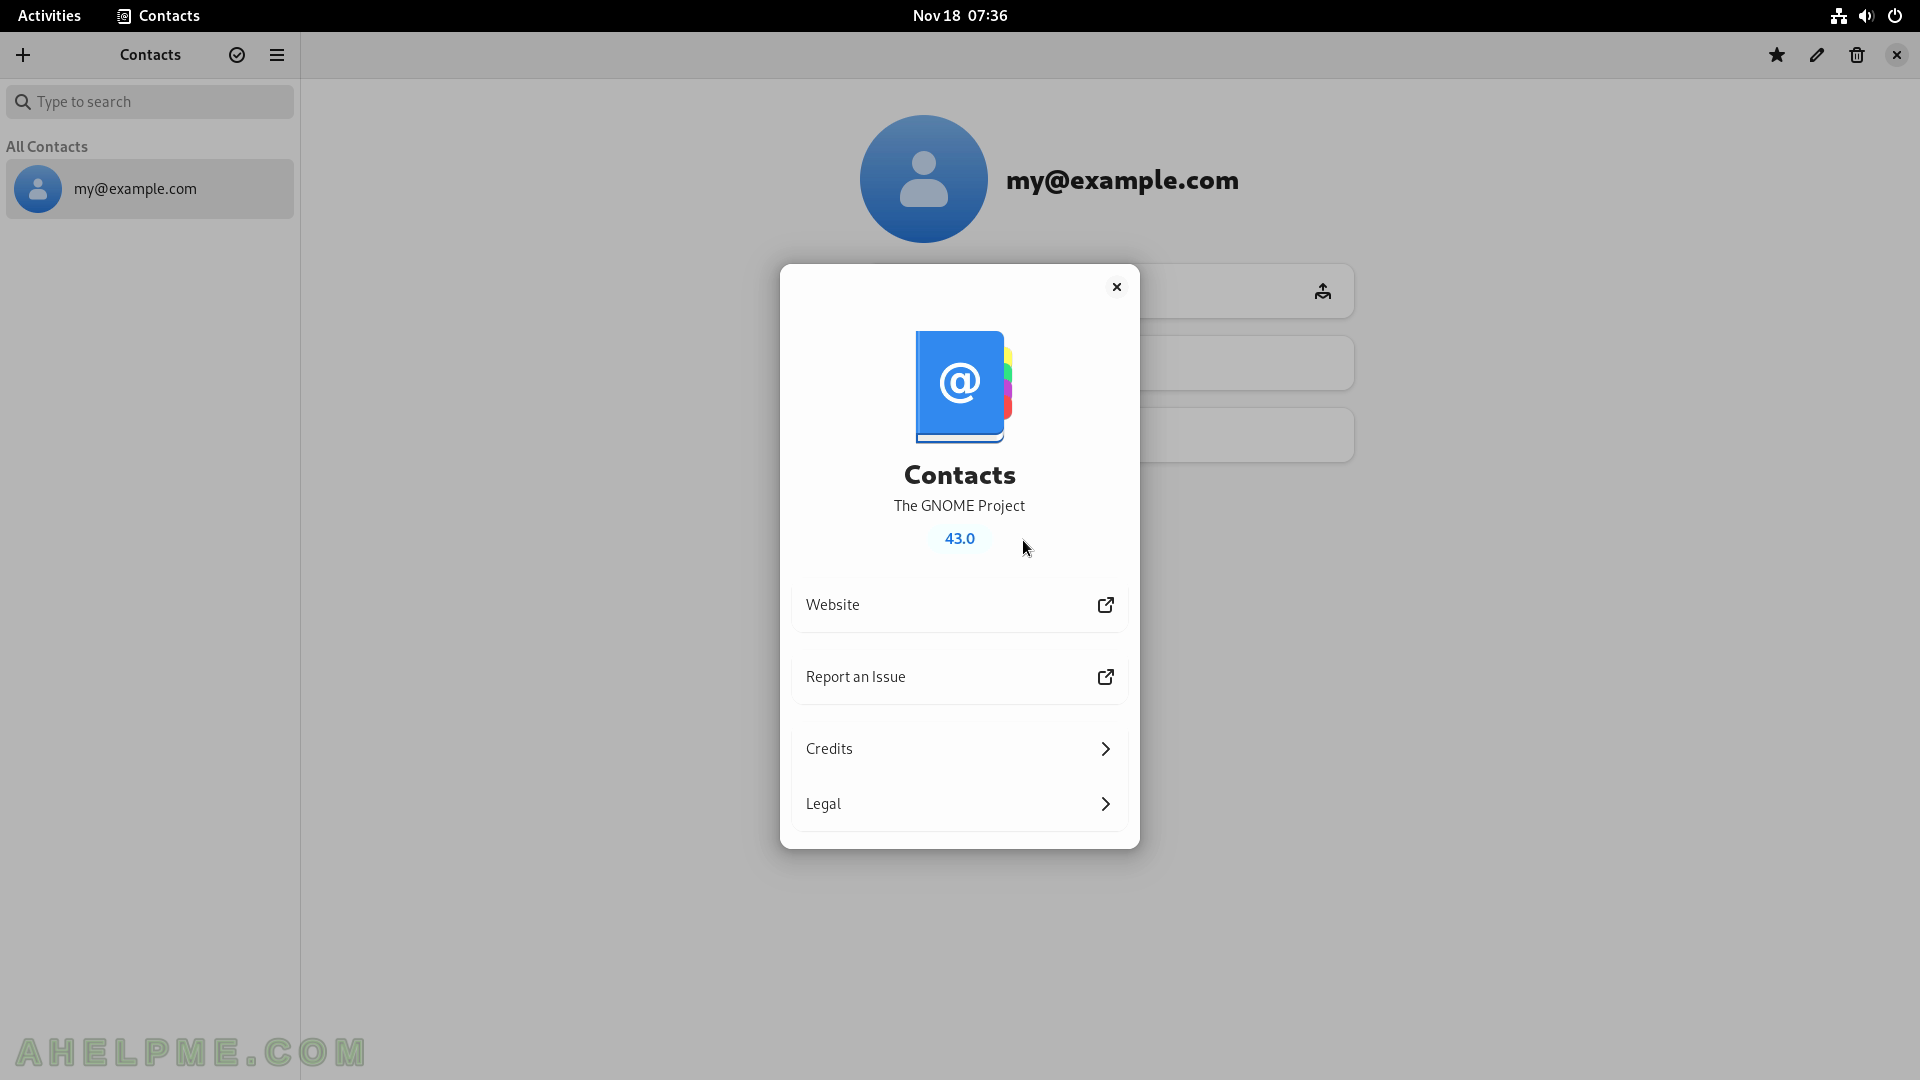Click the 43.0 version button
The width and height of the screenshot is (1920, 1080).
pos(960,539)
